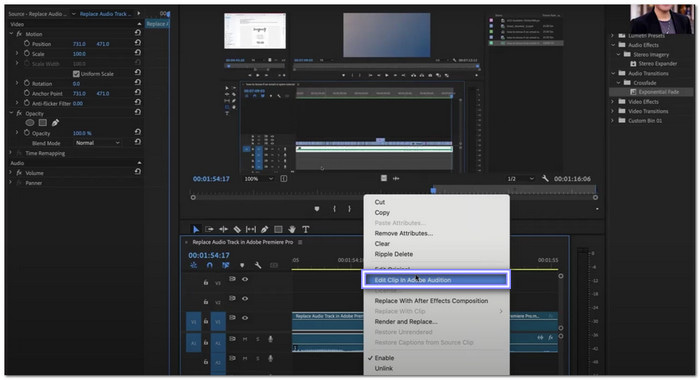Lock track V3
Screen dimensions: 700x380
click(206, 282)
